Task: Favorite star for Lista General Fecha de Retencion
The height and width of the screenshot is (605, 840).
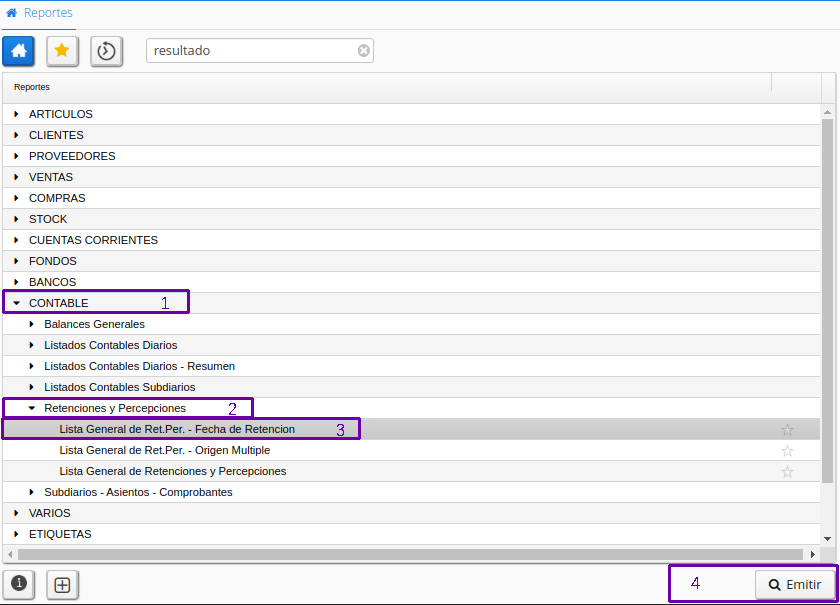Action: pos(787,429)
